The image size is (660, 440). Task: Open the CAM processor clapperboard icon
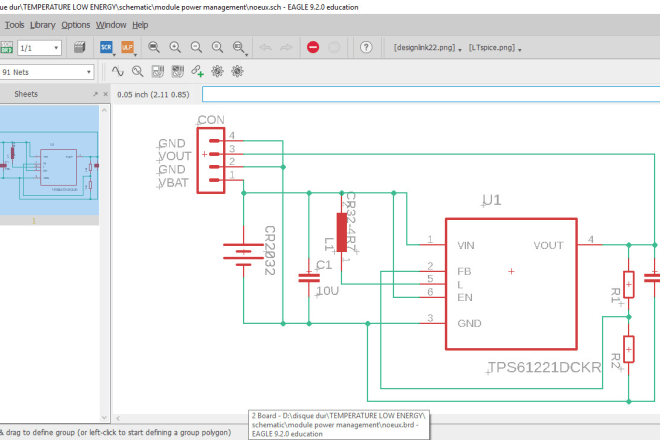click(x=80, y=47)
